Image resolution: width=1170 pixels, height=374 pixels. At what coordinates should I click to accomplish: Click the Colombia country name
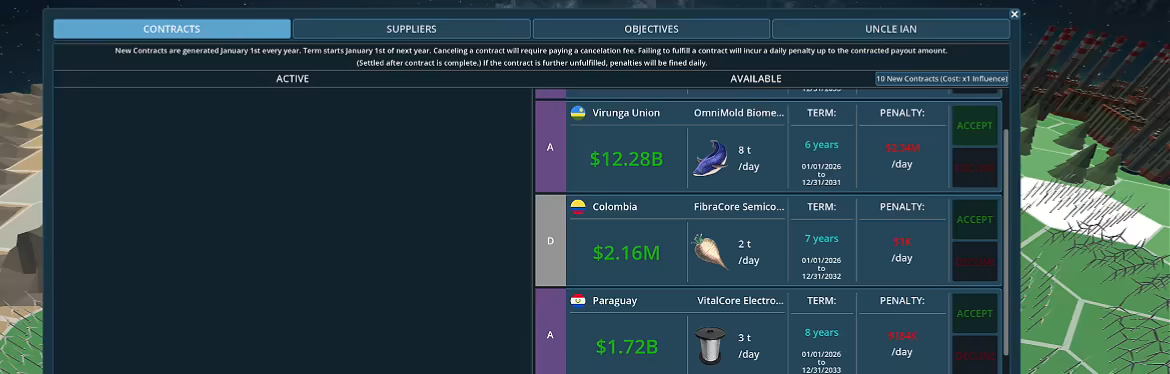click(615, 207)
